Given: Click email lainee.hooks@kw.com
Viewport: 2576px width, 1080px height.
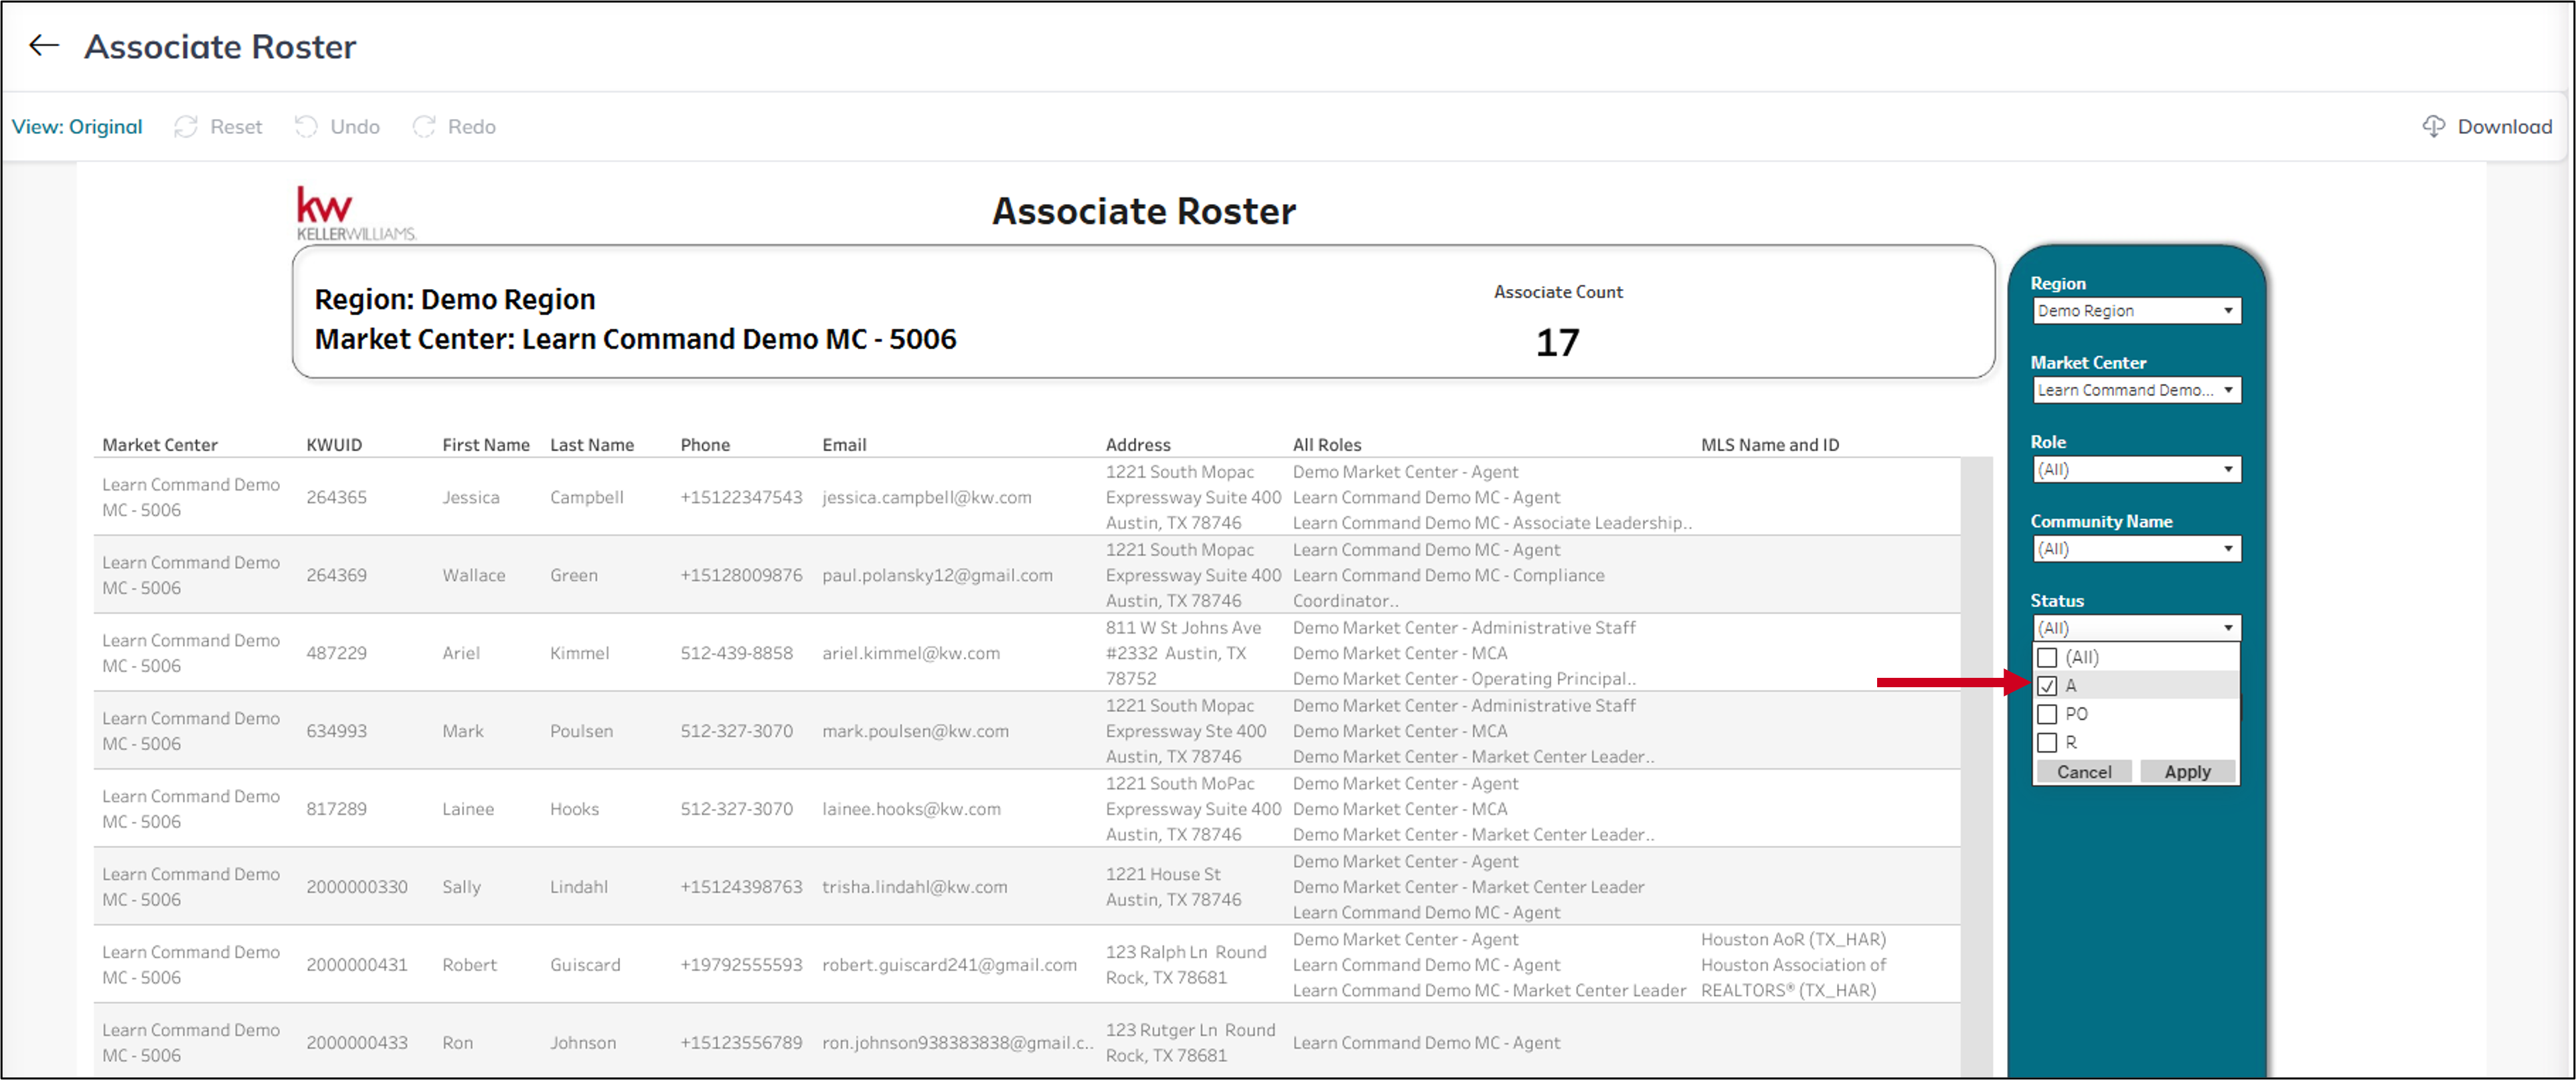Looking at the screenshot, I should (x=911, y=809).
